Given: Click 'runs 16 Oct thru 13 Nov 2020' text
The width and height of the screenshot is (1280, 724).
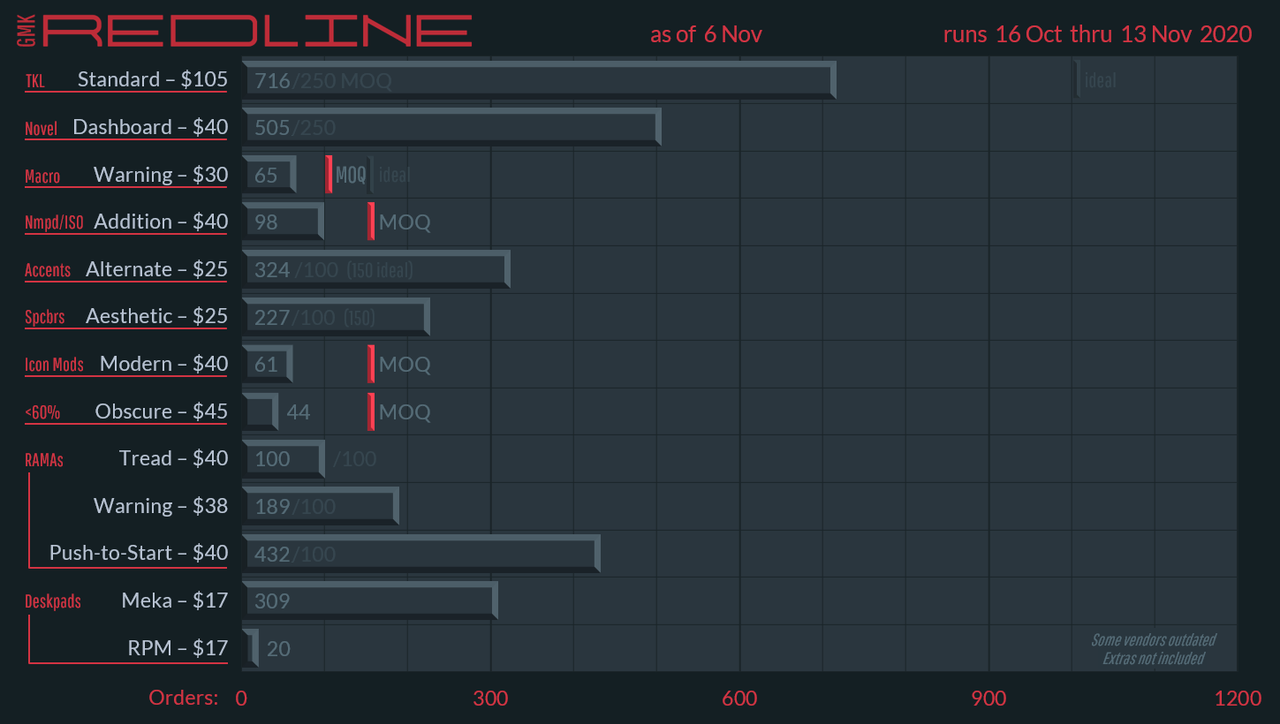Looking at the screenshot, I should [x=1097, y=34].
